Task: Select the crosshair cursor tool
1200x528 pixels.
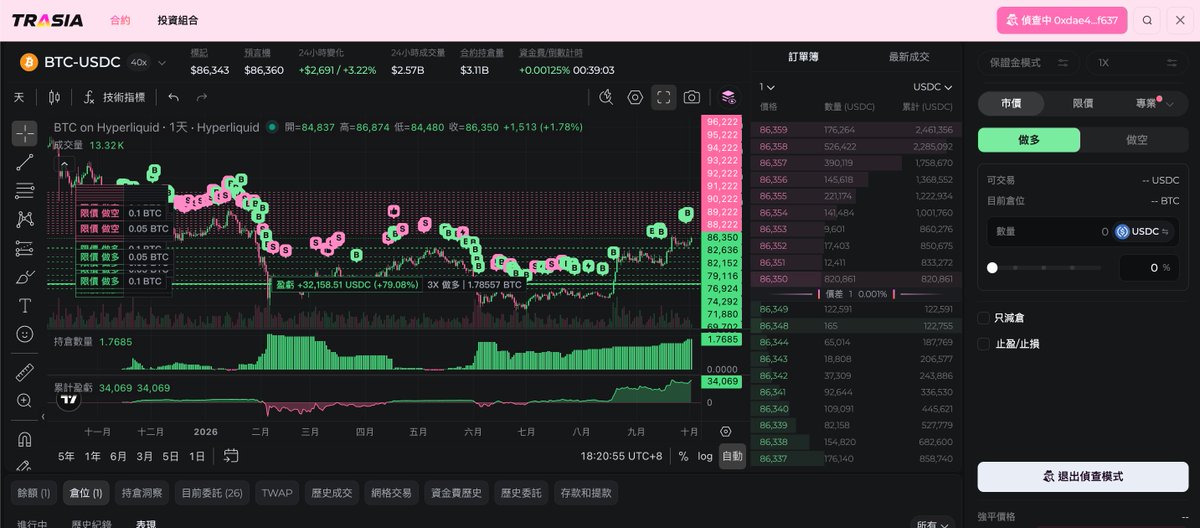Action: pyautogui.click(x=25, y=133)
